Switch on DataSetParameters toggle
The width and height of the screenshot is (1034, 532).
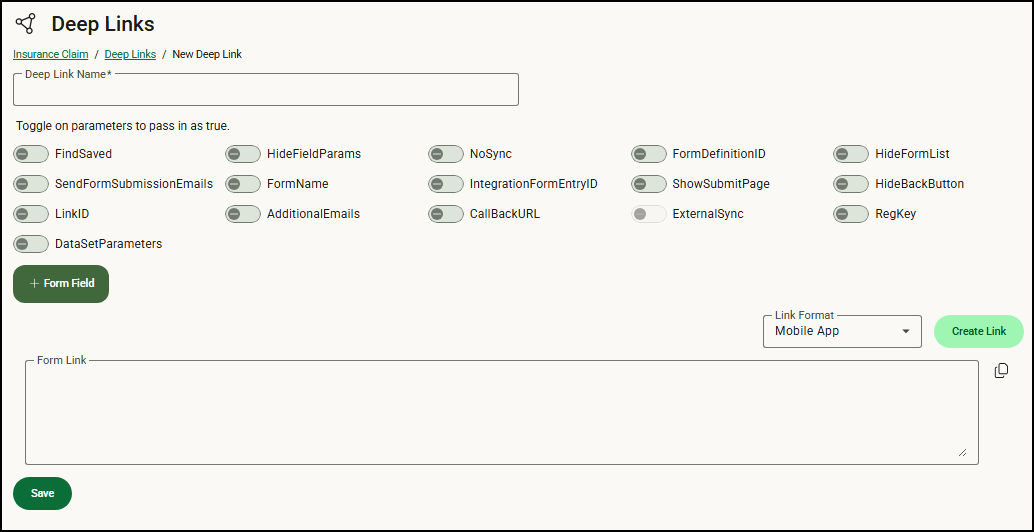[x=31, y=244]
